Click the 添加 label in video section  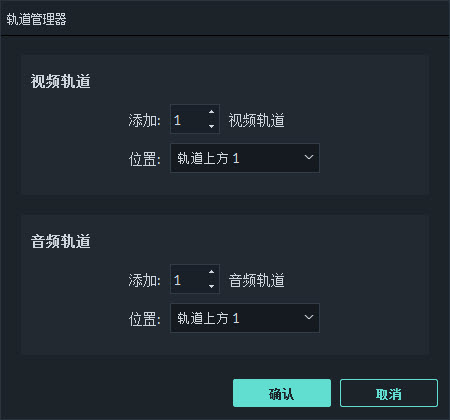click(x=144, y=120)
